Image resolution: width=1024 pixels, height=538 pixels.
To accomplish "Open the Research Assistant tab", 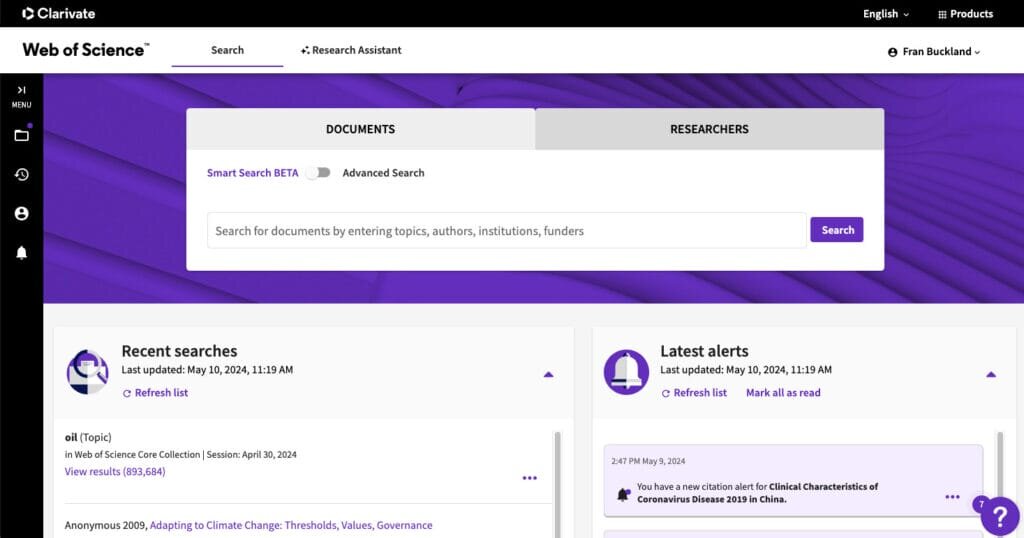I will tap(351, 50).
